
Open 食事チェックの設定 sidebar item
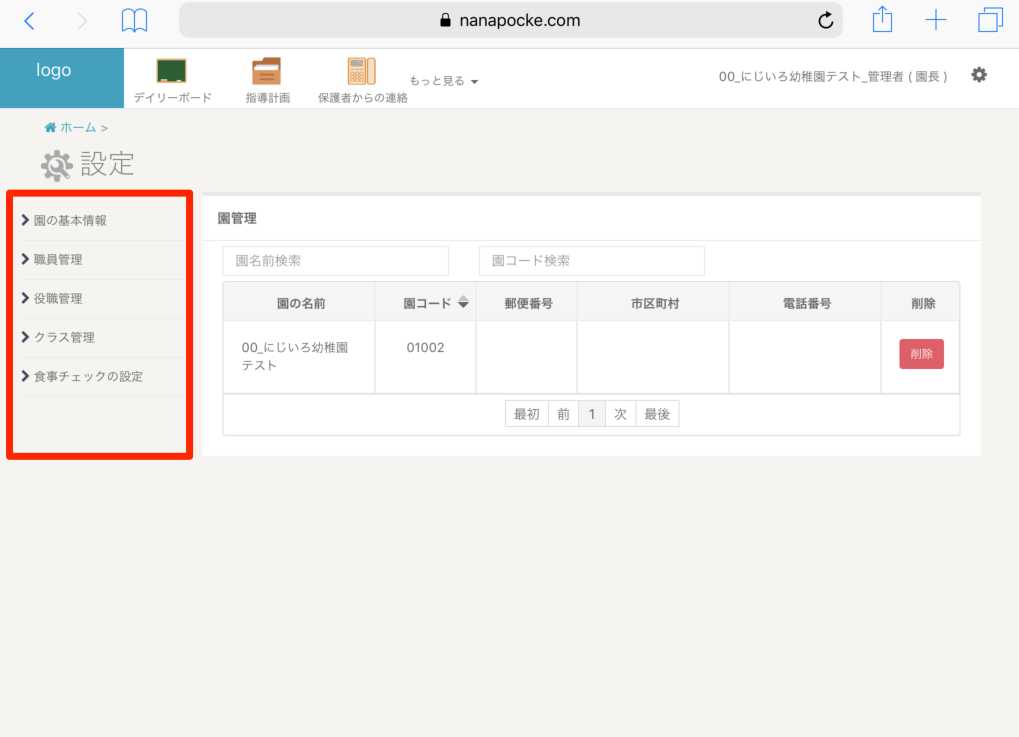tap(88, 376)
